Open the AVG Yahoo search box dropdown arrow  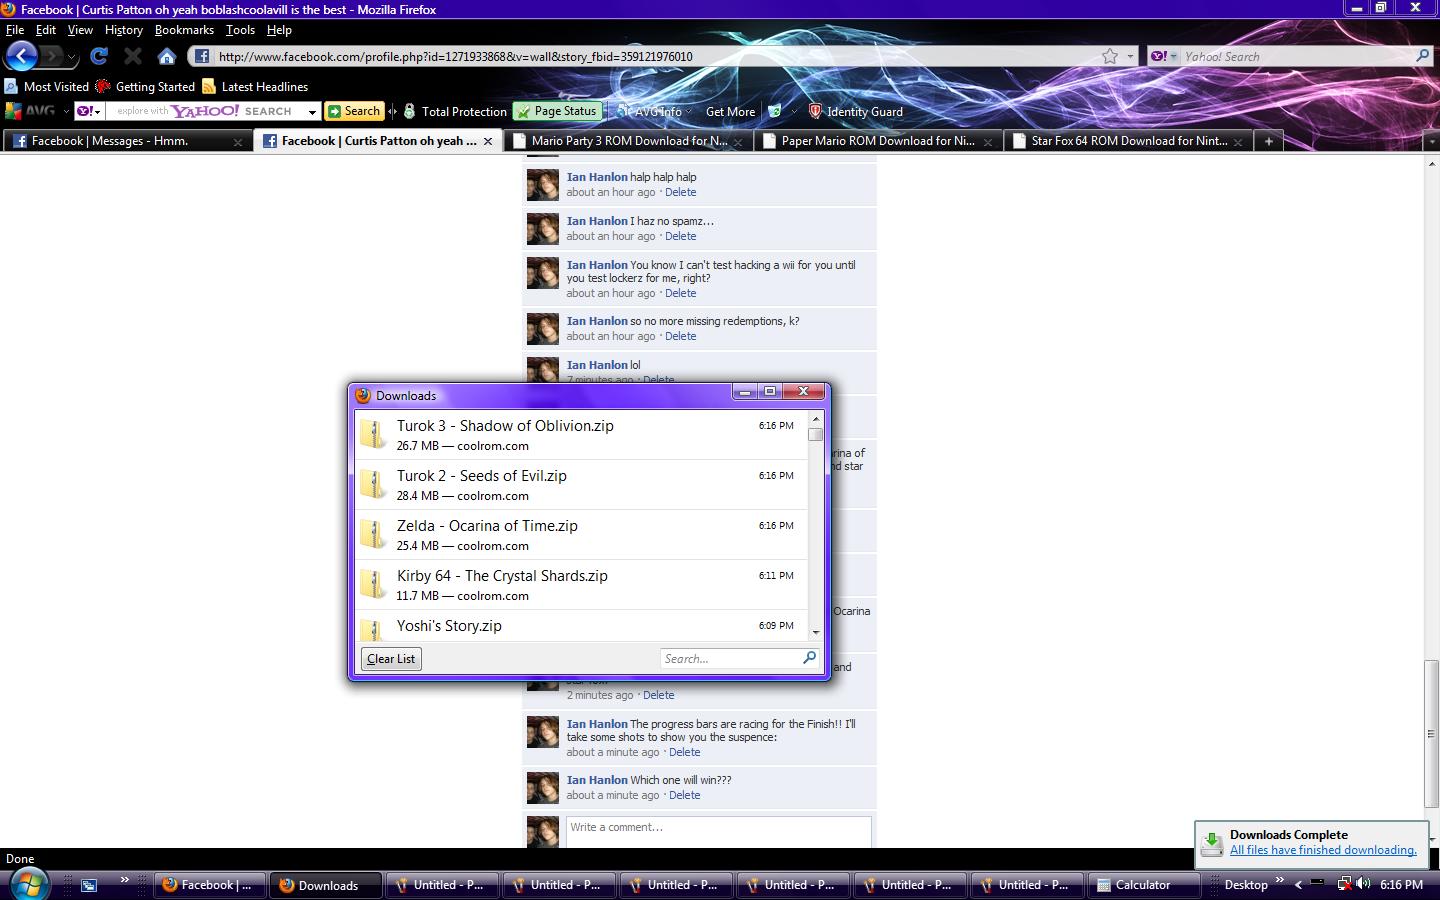(x=312, y=112)
